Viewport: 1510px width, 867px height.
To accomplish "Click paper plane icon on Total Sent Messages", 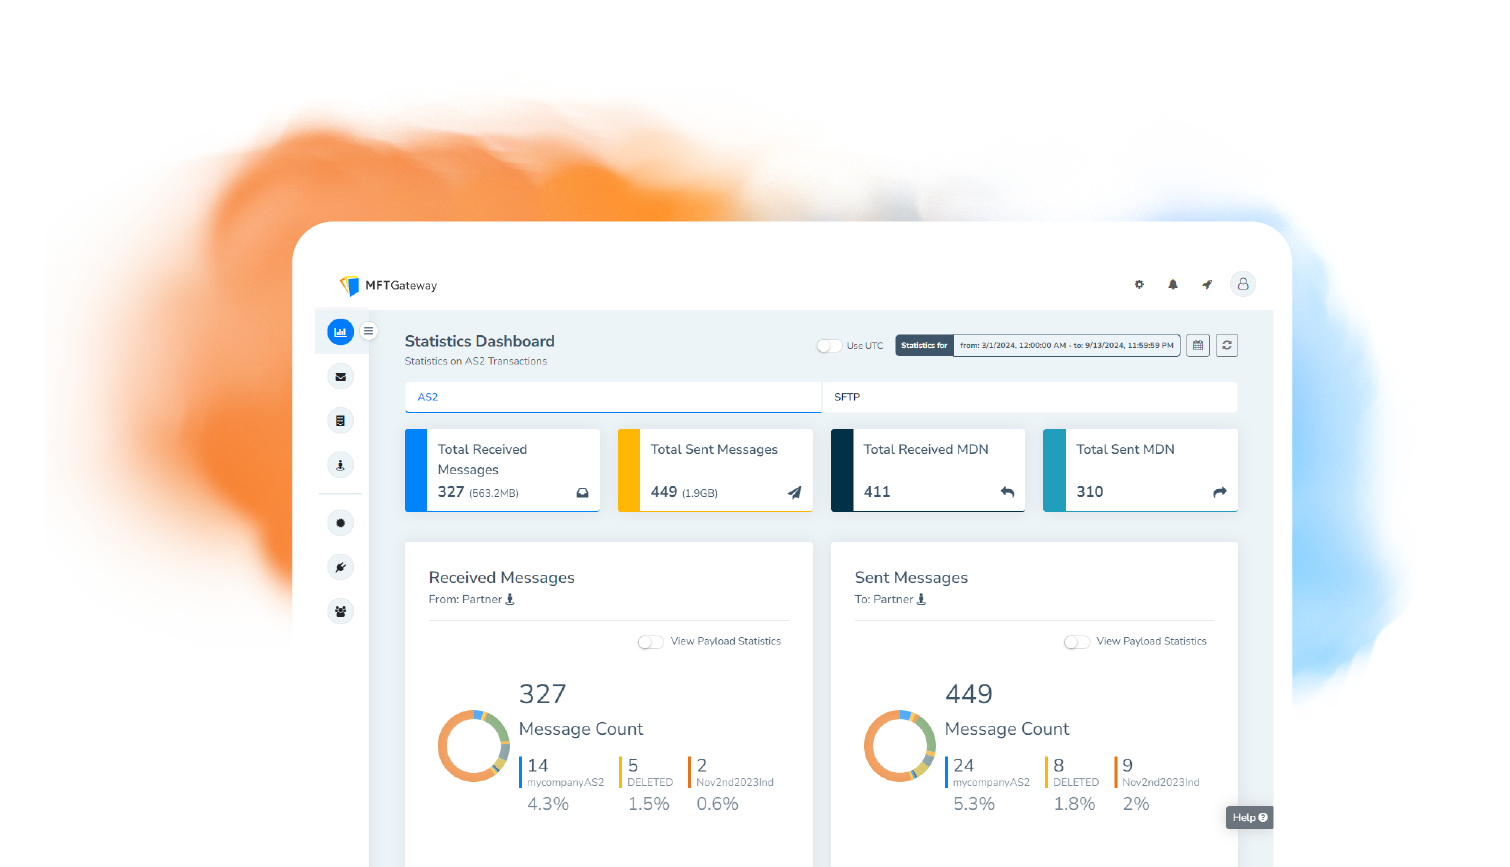I will (x=794, y=492).
